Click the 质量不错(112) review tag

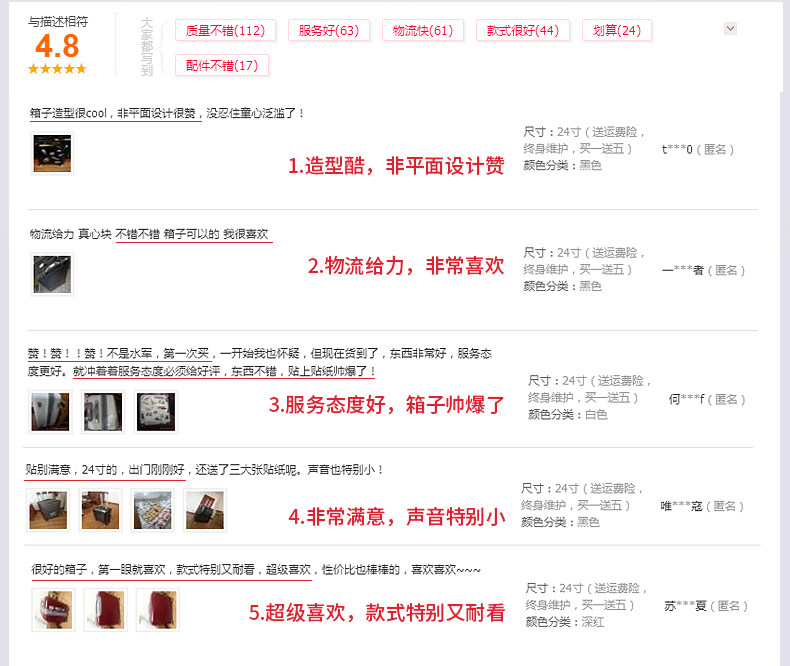tap(225, 31)
